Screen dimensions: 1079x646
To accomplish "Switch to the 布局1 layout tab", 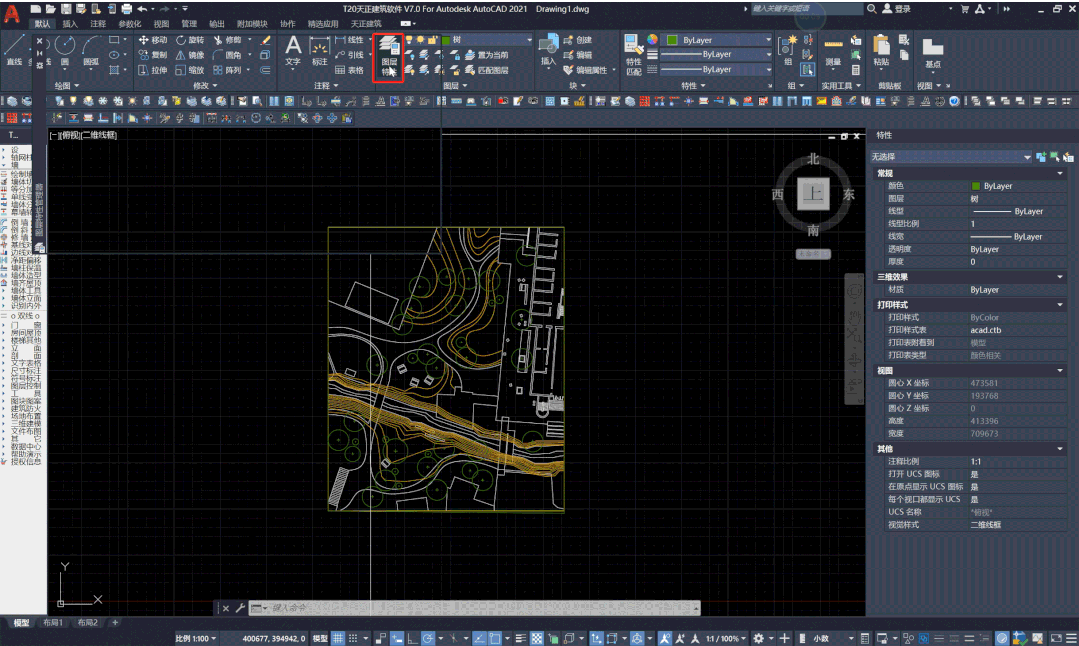I will (x=53, y=623).
